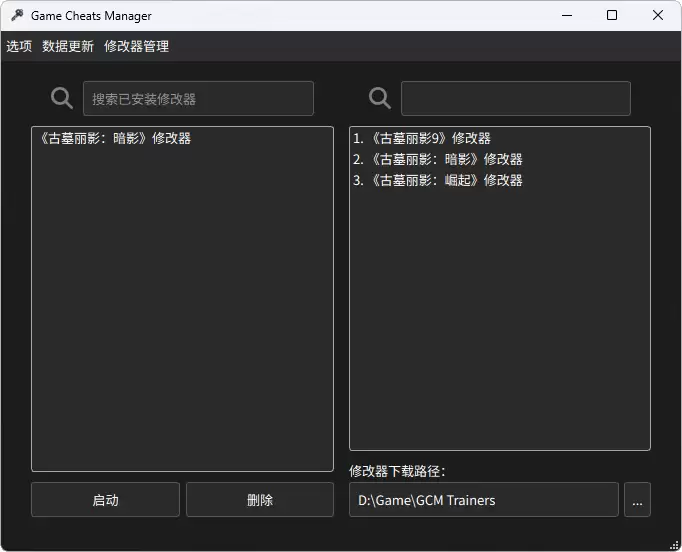Select installed 《古墓丽影：暗影》修改器 entry
The image size is (682, 552).
tap(183, 138)
